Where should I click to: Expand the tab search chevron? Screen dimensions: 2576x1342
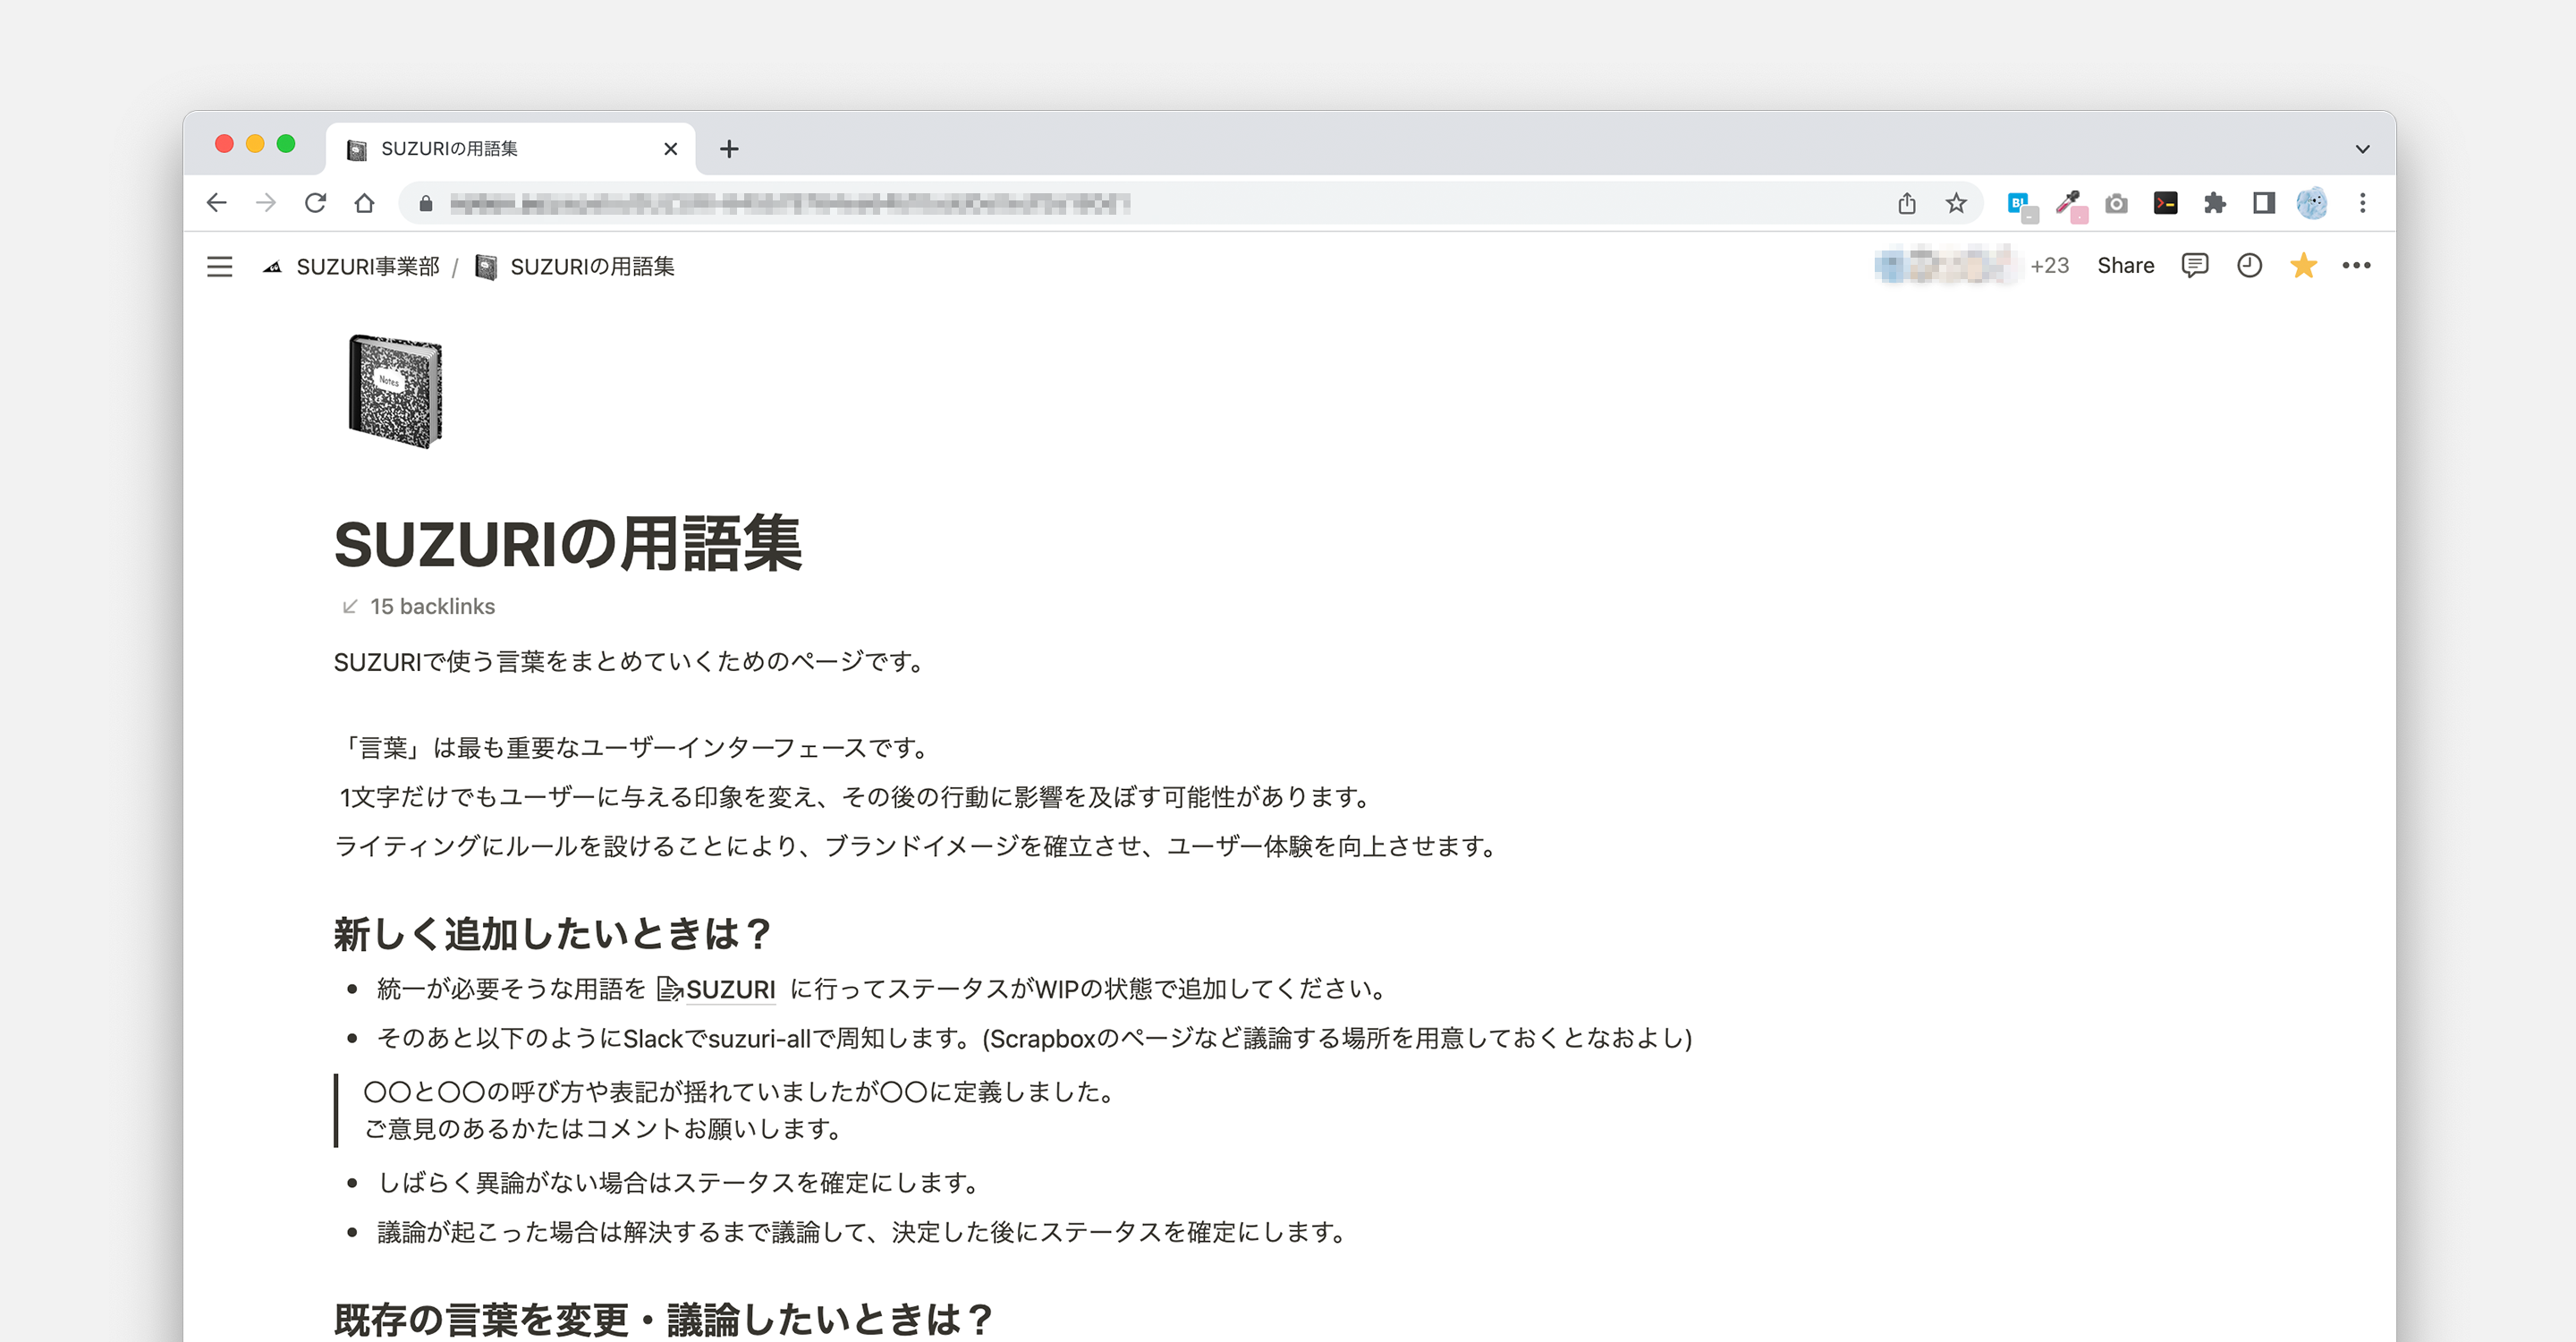click(x=2362, y=149)
